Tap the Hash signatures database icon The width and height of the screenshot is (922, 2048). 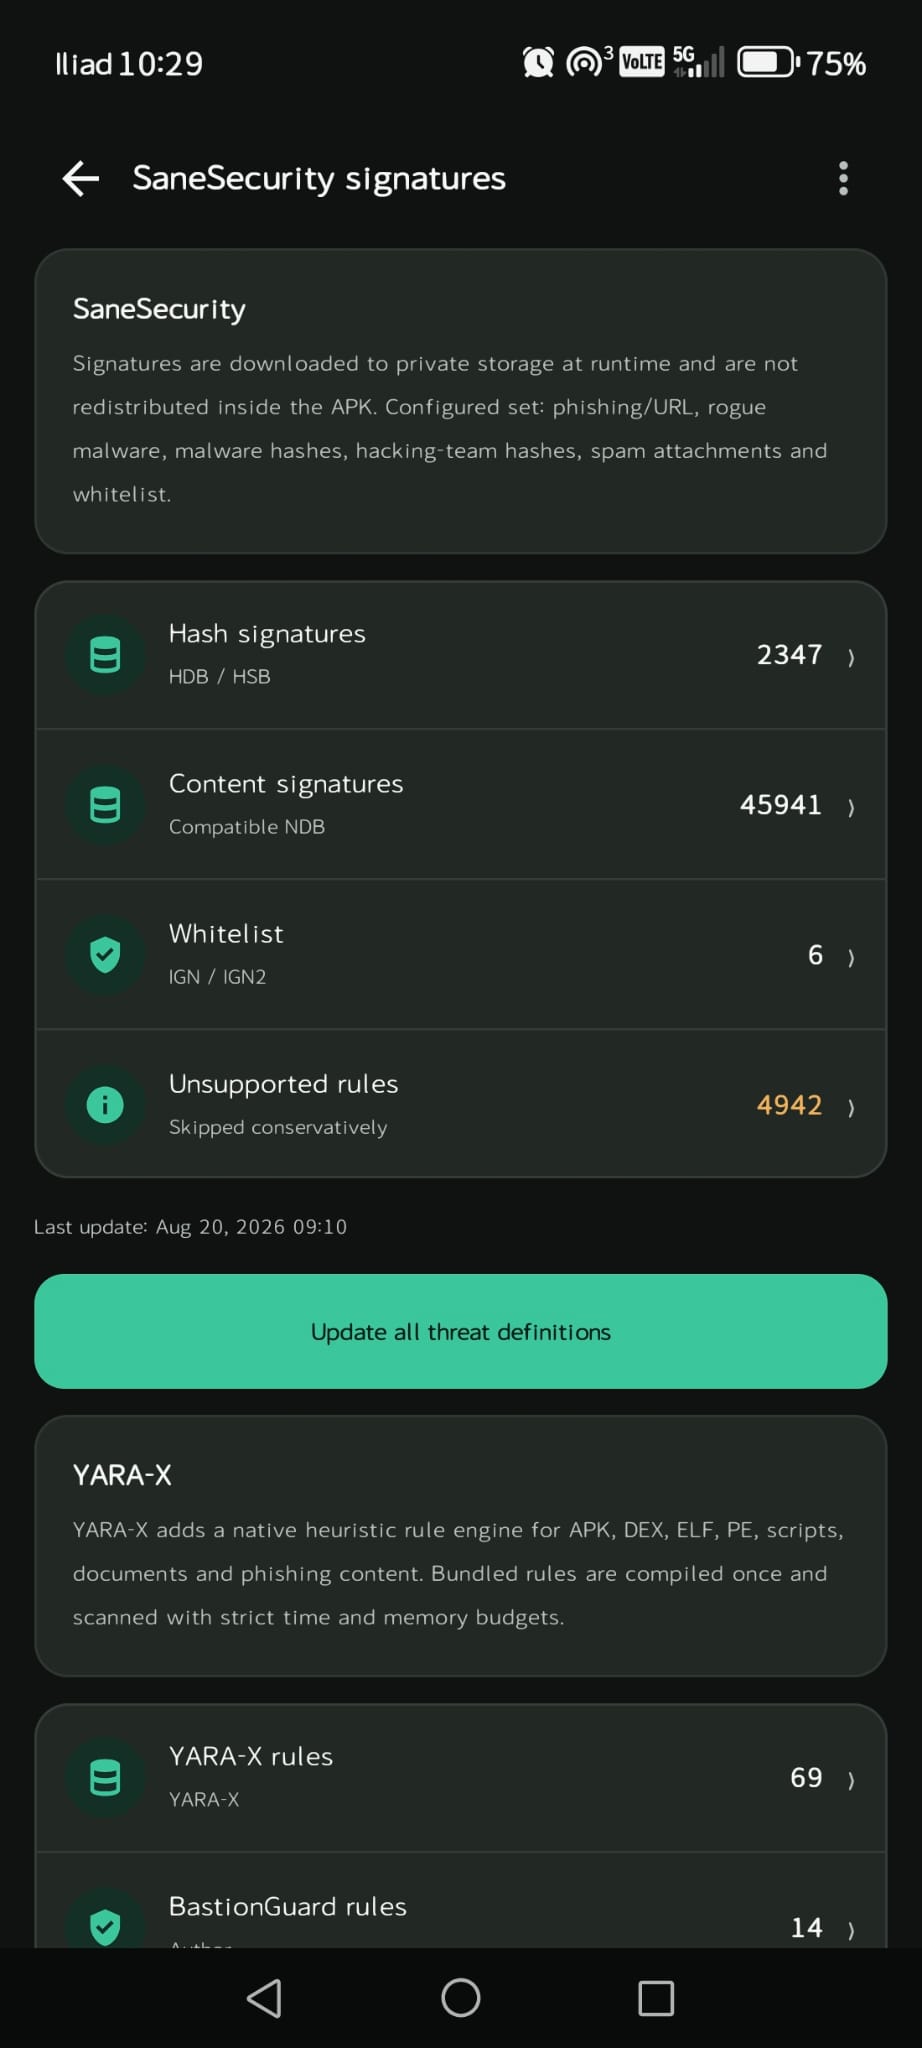pyautogui.click(x=105, y=655)
